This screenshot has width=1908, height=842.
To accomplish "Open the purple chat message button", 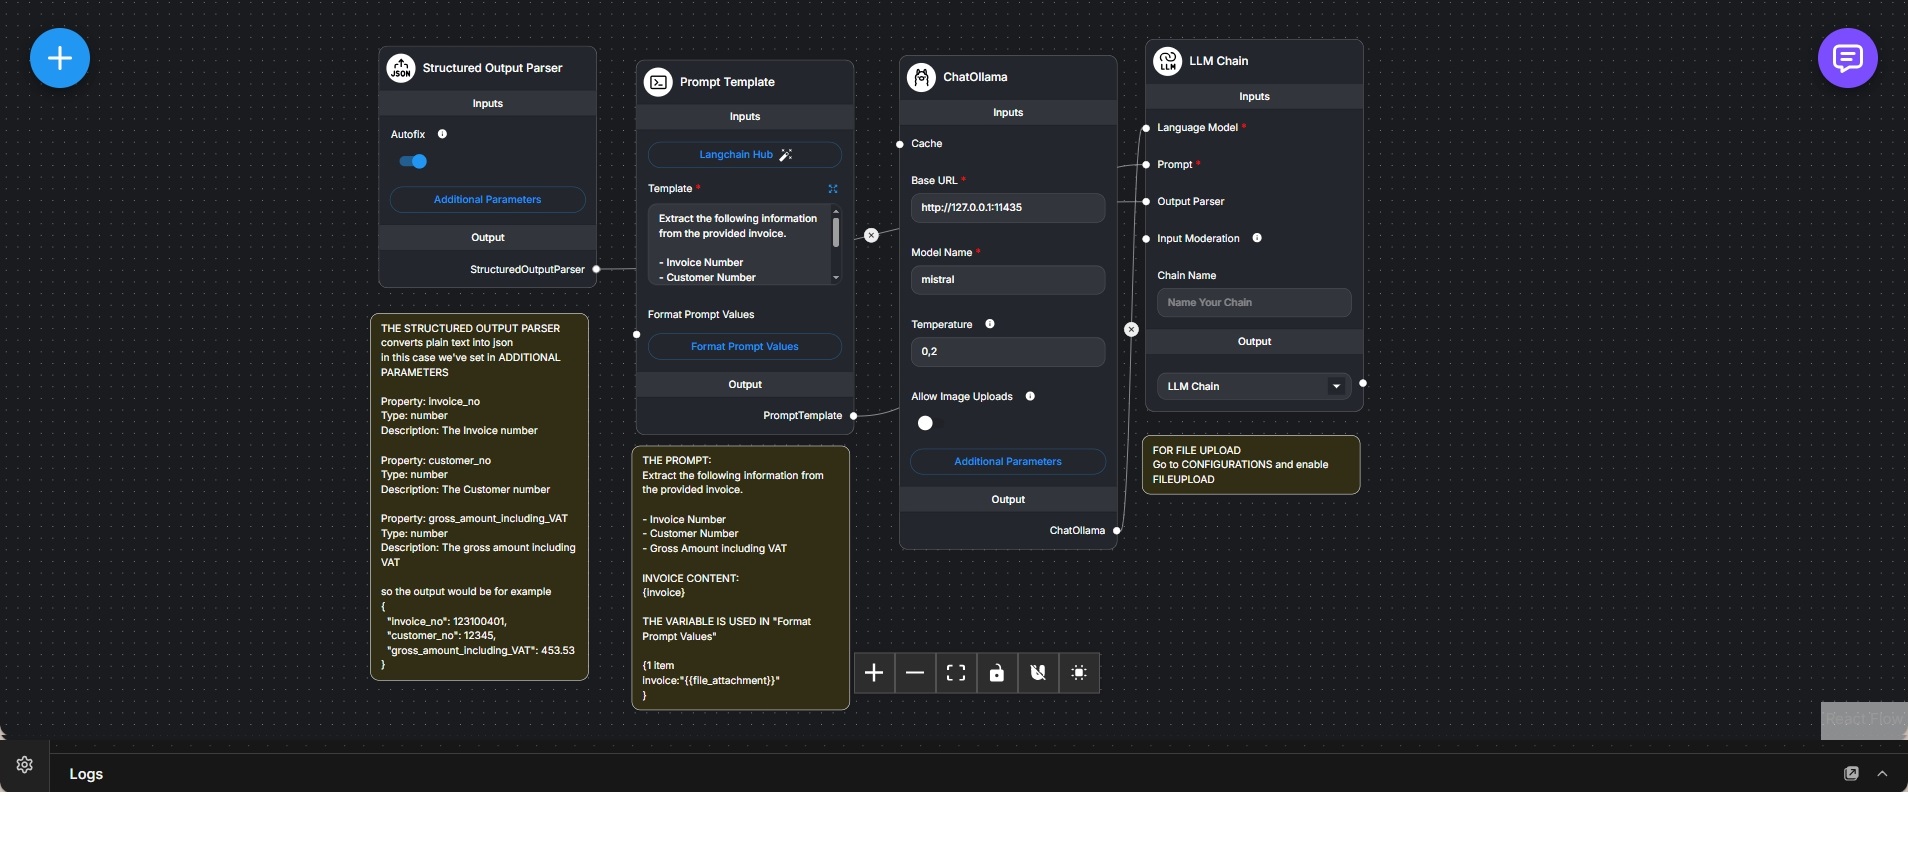I will (1847, 58).
